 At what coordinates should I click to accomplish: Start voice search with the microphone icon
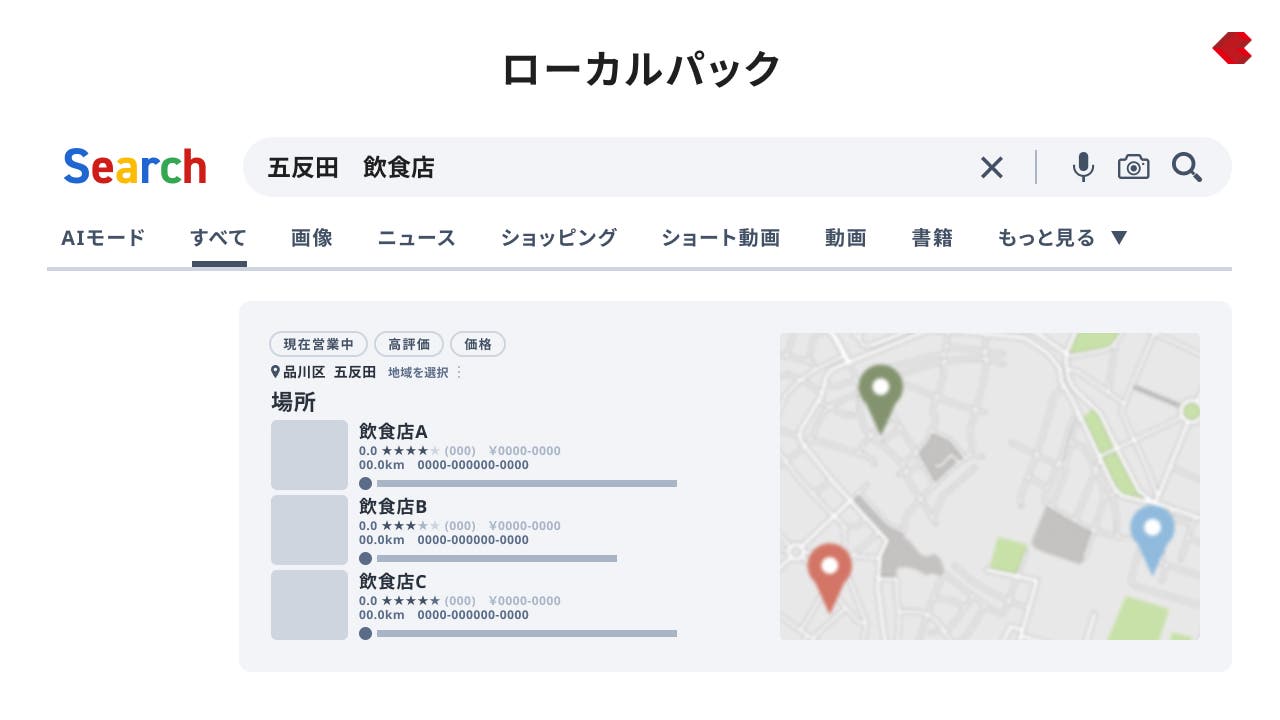point(1083,167)
